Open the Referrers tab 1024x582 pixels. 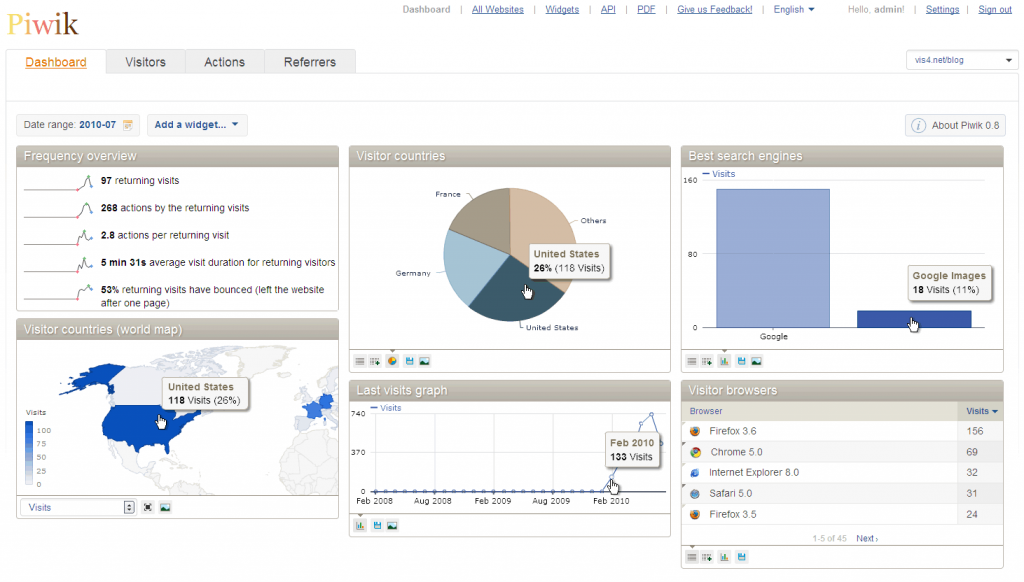(x=310, y=62)
